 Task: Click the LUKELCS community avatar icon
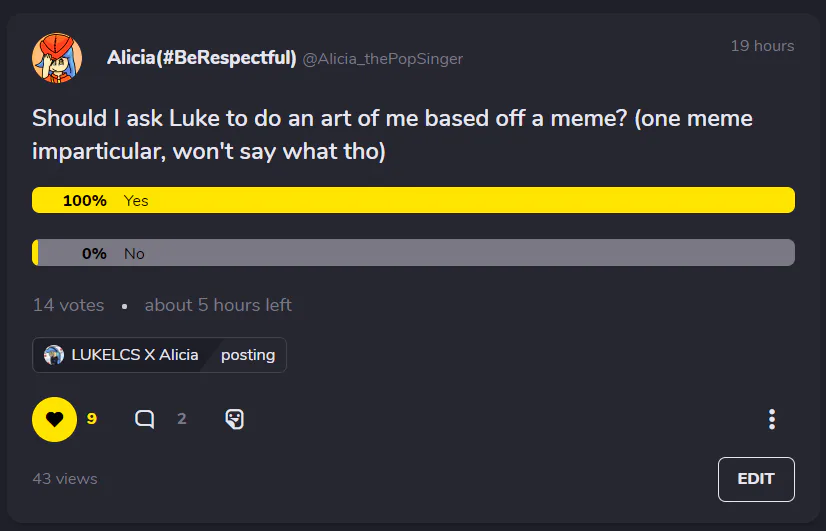click(54, 355)
